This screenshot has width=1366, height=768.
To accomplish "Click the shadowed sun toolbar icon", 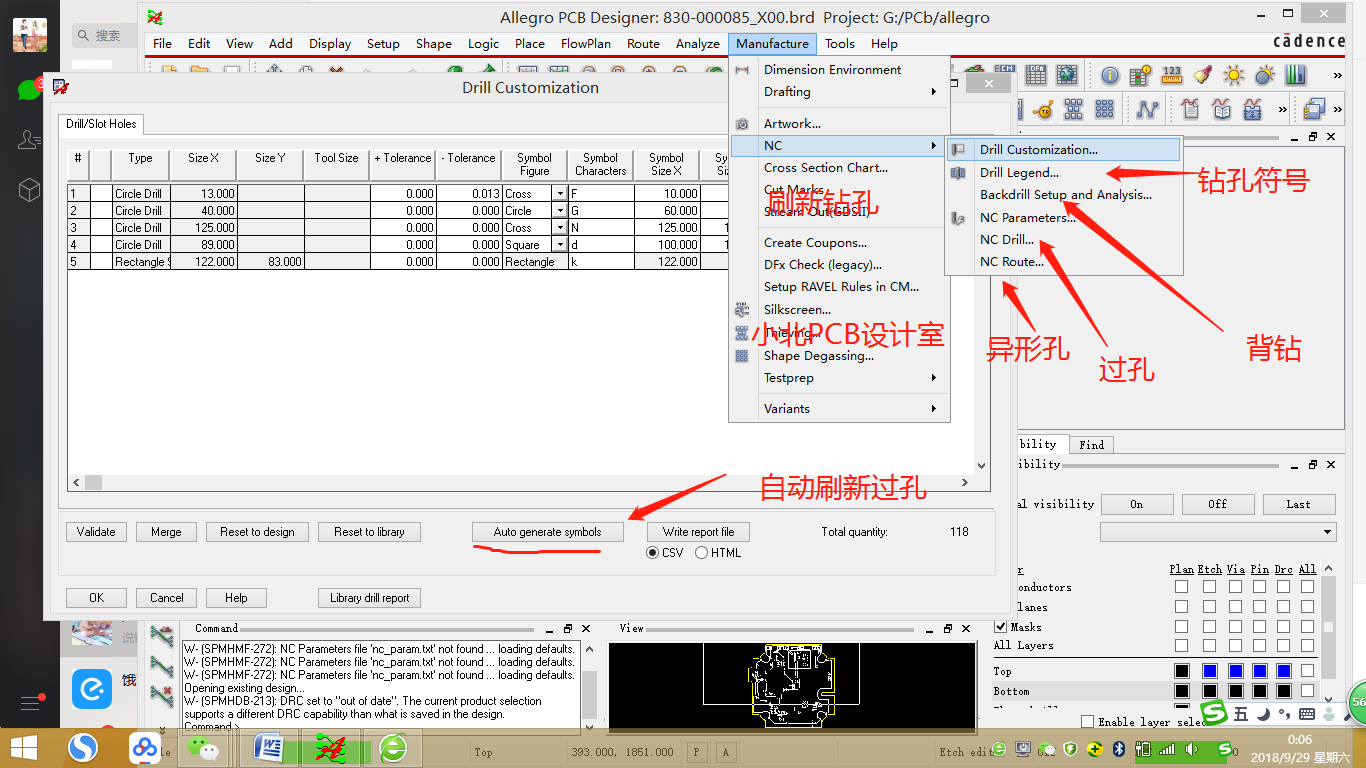I will point(1265,75).
